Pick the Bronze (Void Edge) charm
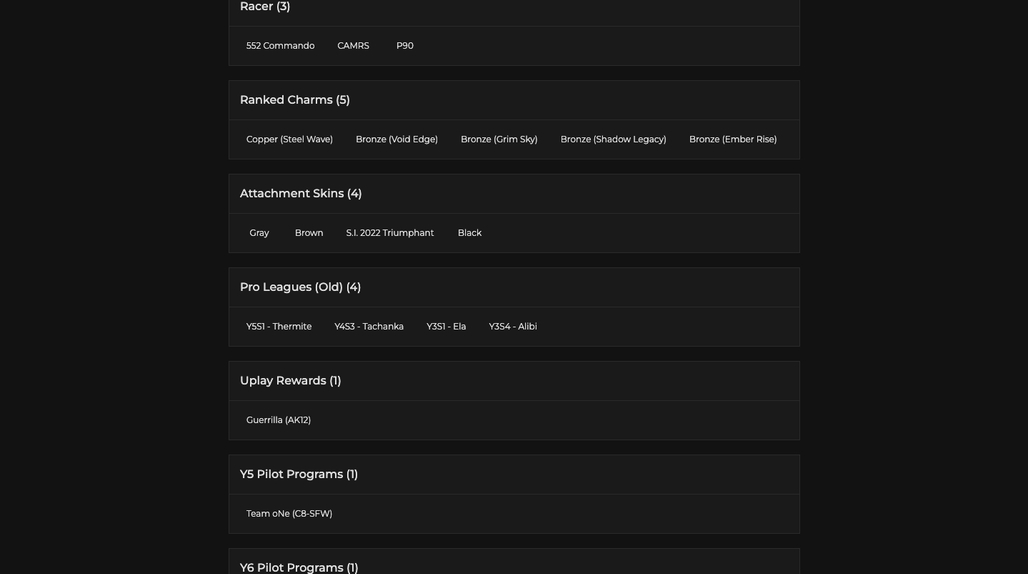 397,140
